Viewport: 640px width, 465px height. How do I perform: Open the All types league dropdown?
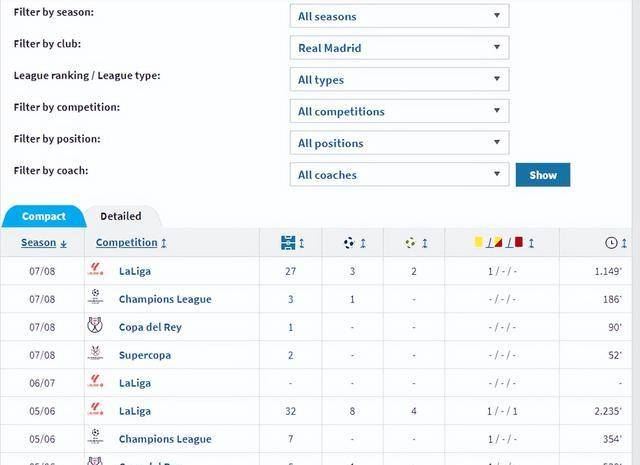(x=399, y=79)
